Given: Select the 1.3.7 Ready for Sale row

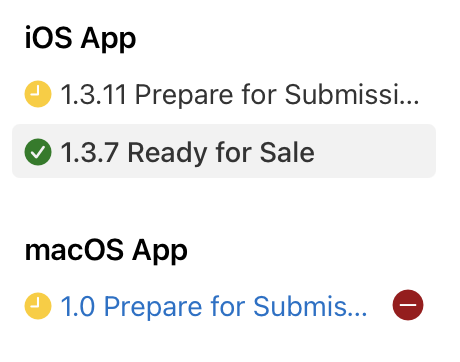Looking at the screenshot, I should pyautogui.click(x=224, y=151).
